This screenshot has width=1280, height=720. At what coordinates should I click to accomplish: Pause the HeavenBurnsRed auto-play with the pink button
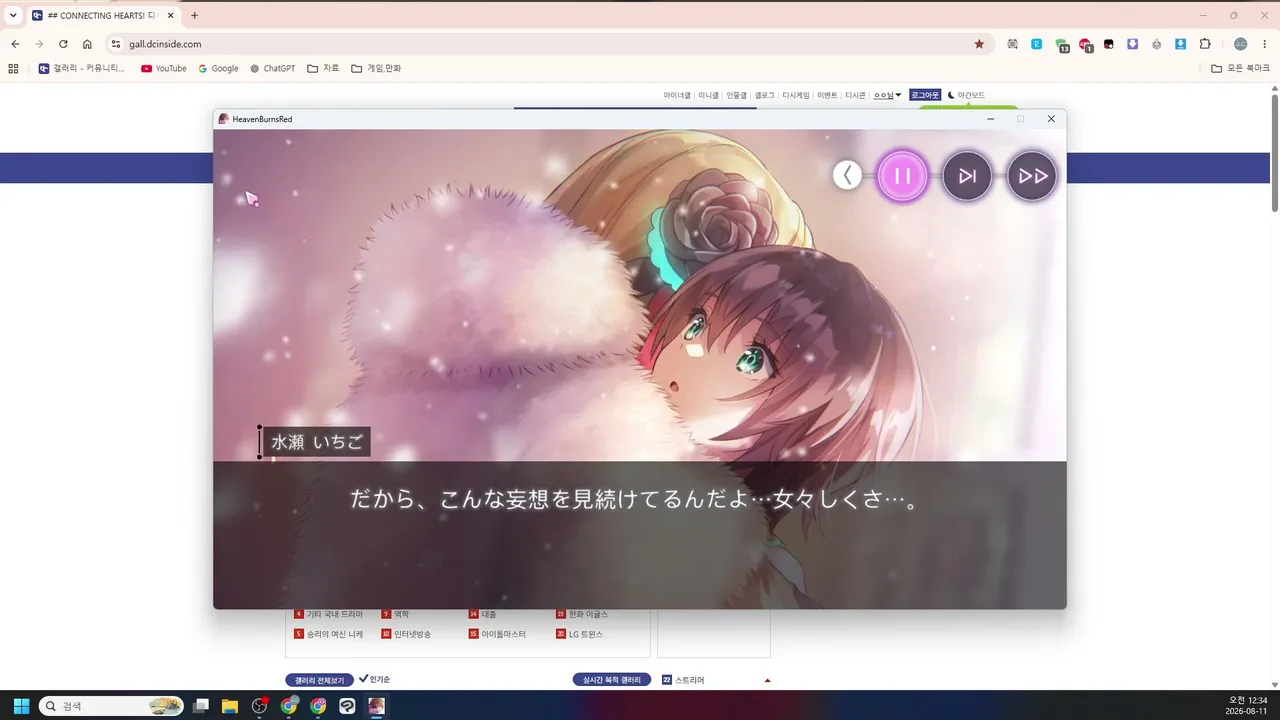(902, 176)
